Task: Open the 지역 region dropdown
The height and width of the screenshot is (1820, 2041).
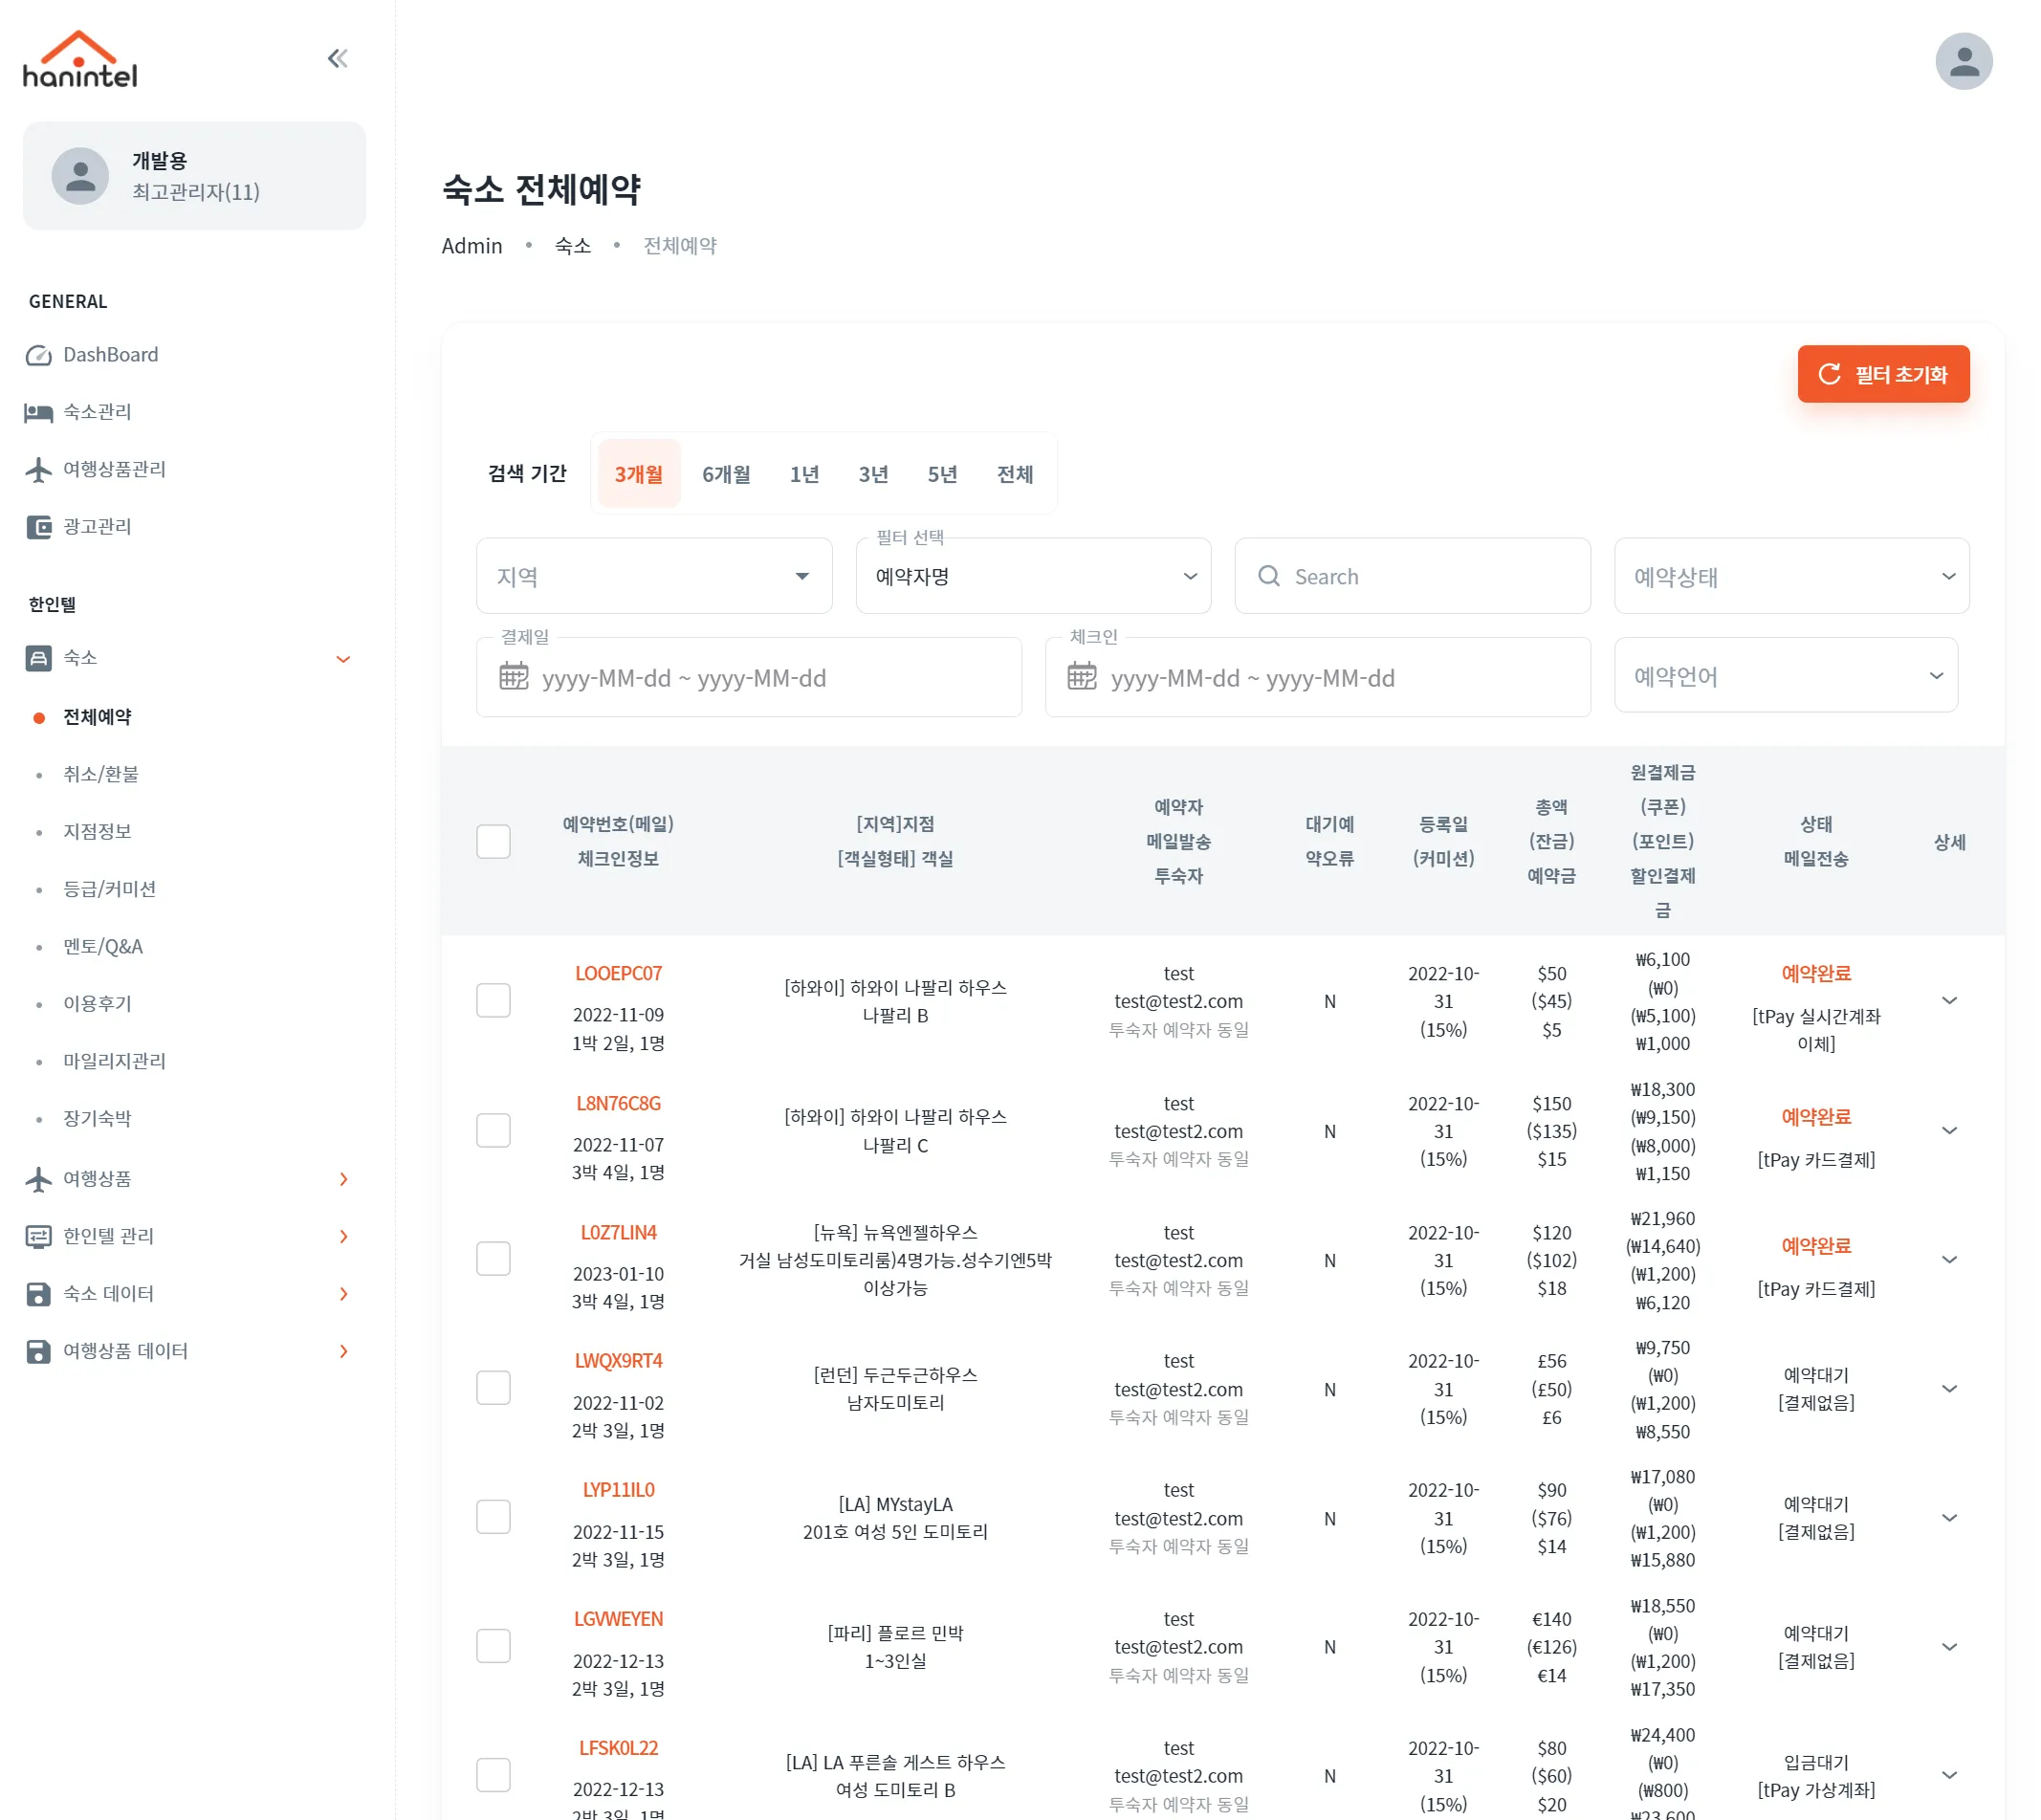Action: (654, 576)
